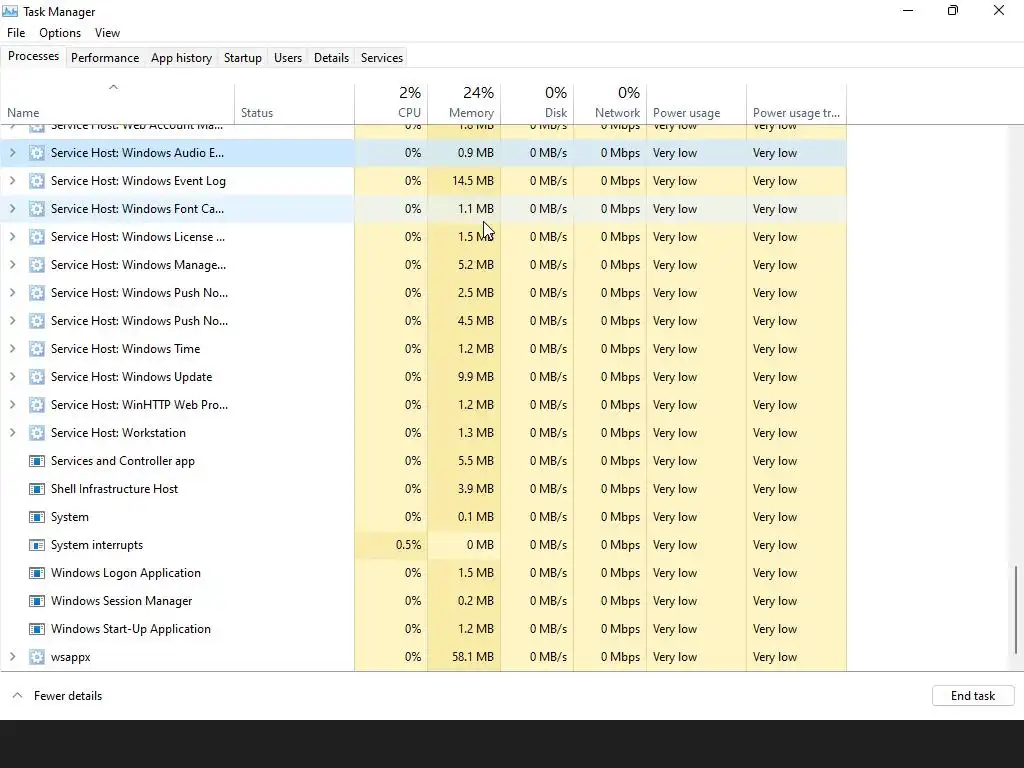Sort by the Disk column header

tap(537, 103)
